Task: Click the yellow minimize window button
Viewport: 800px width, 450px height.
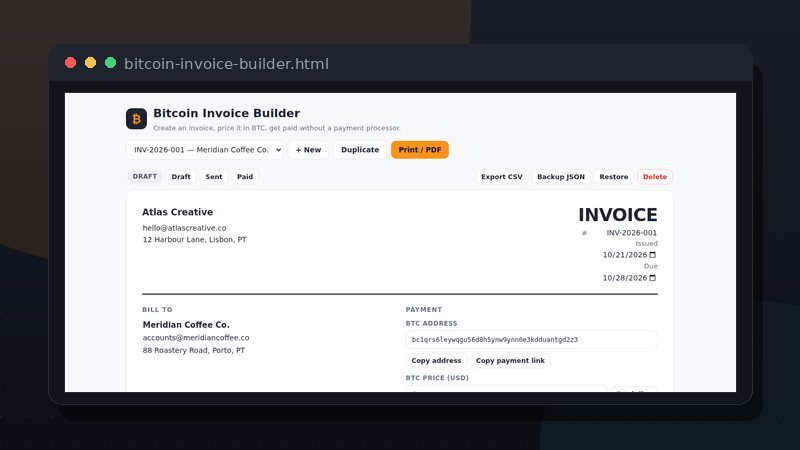Action: pos(90,63)
